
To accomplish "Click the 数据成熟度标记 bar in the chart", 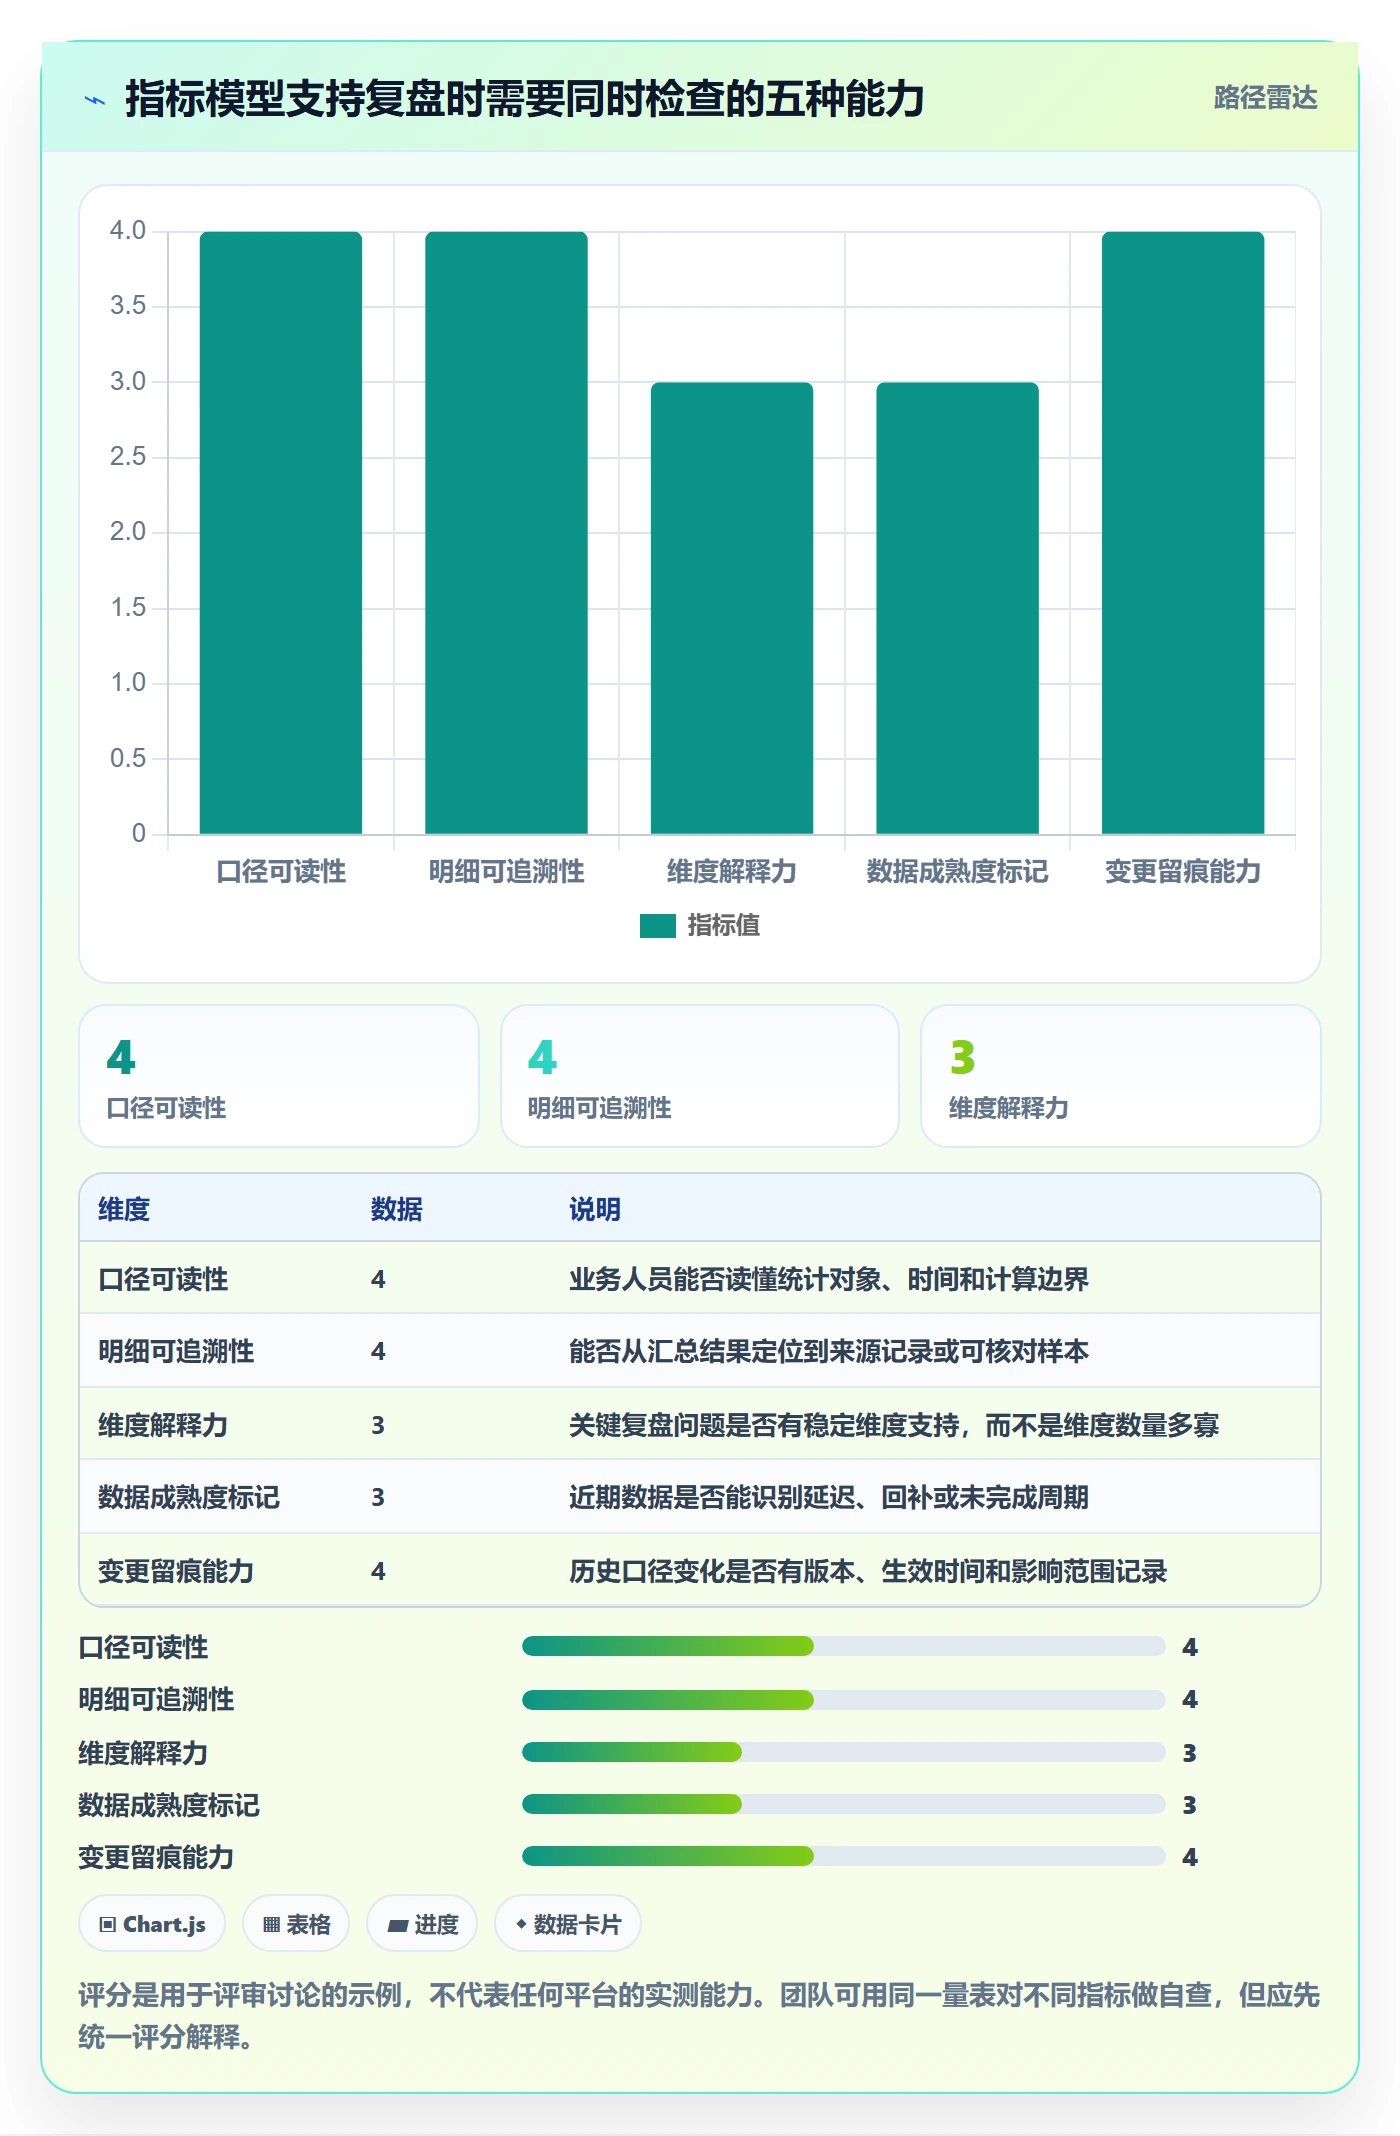I will [957, 608].
